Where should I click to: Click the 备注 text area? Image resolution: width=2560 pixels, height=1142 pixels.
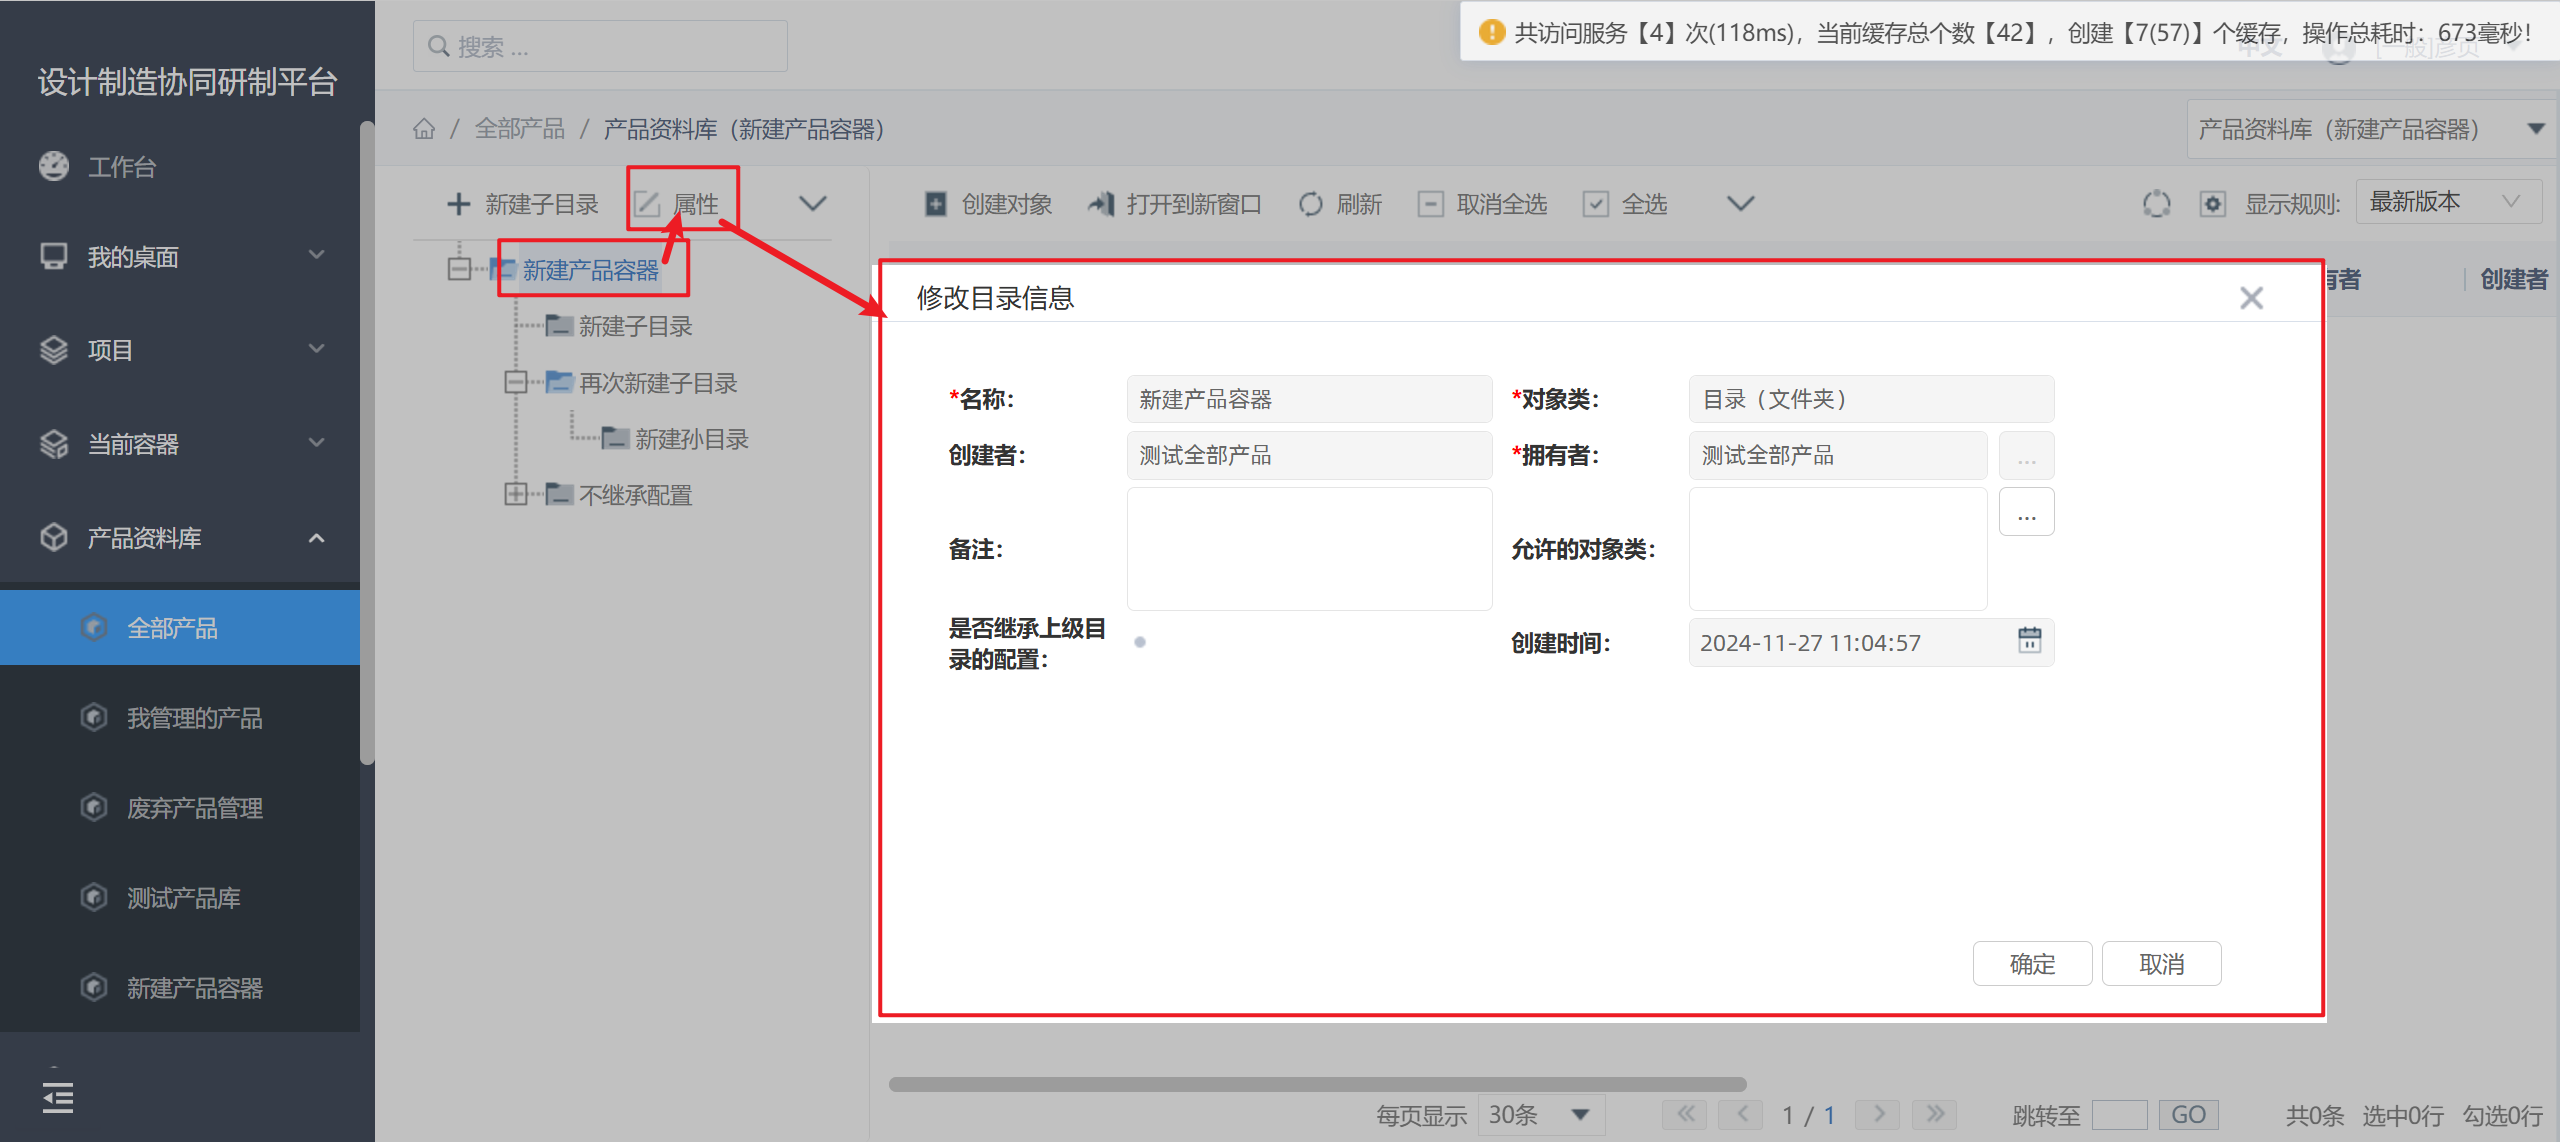(1309, 549)
